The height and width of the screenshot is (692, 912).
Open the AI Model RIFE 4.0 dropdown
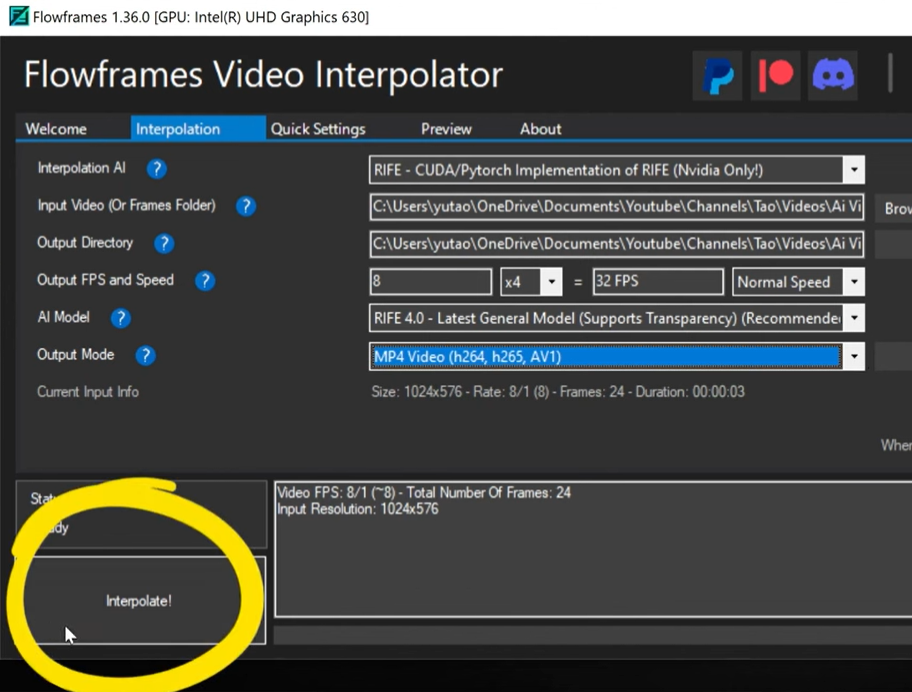[x=854, y=318]
